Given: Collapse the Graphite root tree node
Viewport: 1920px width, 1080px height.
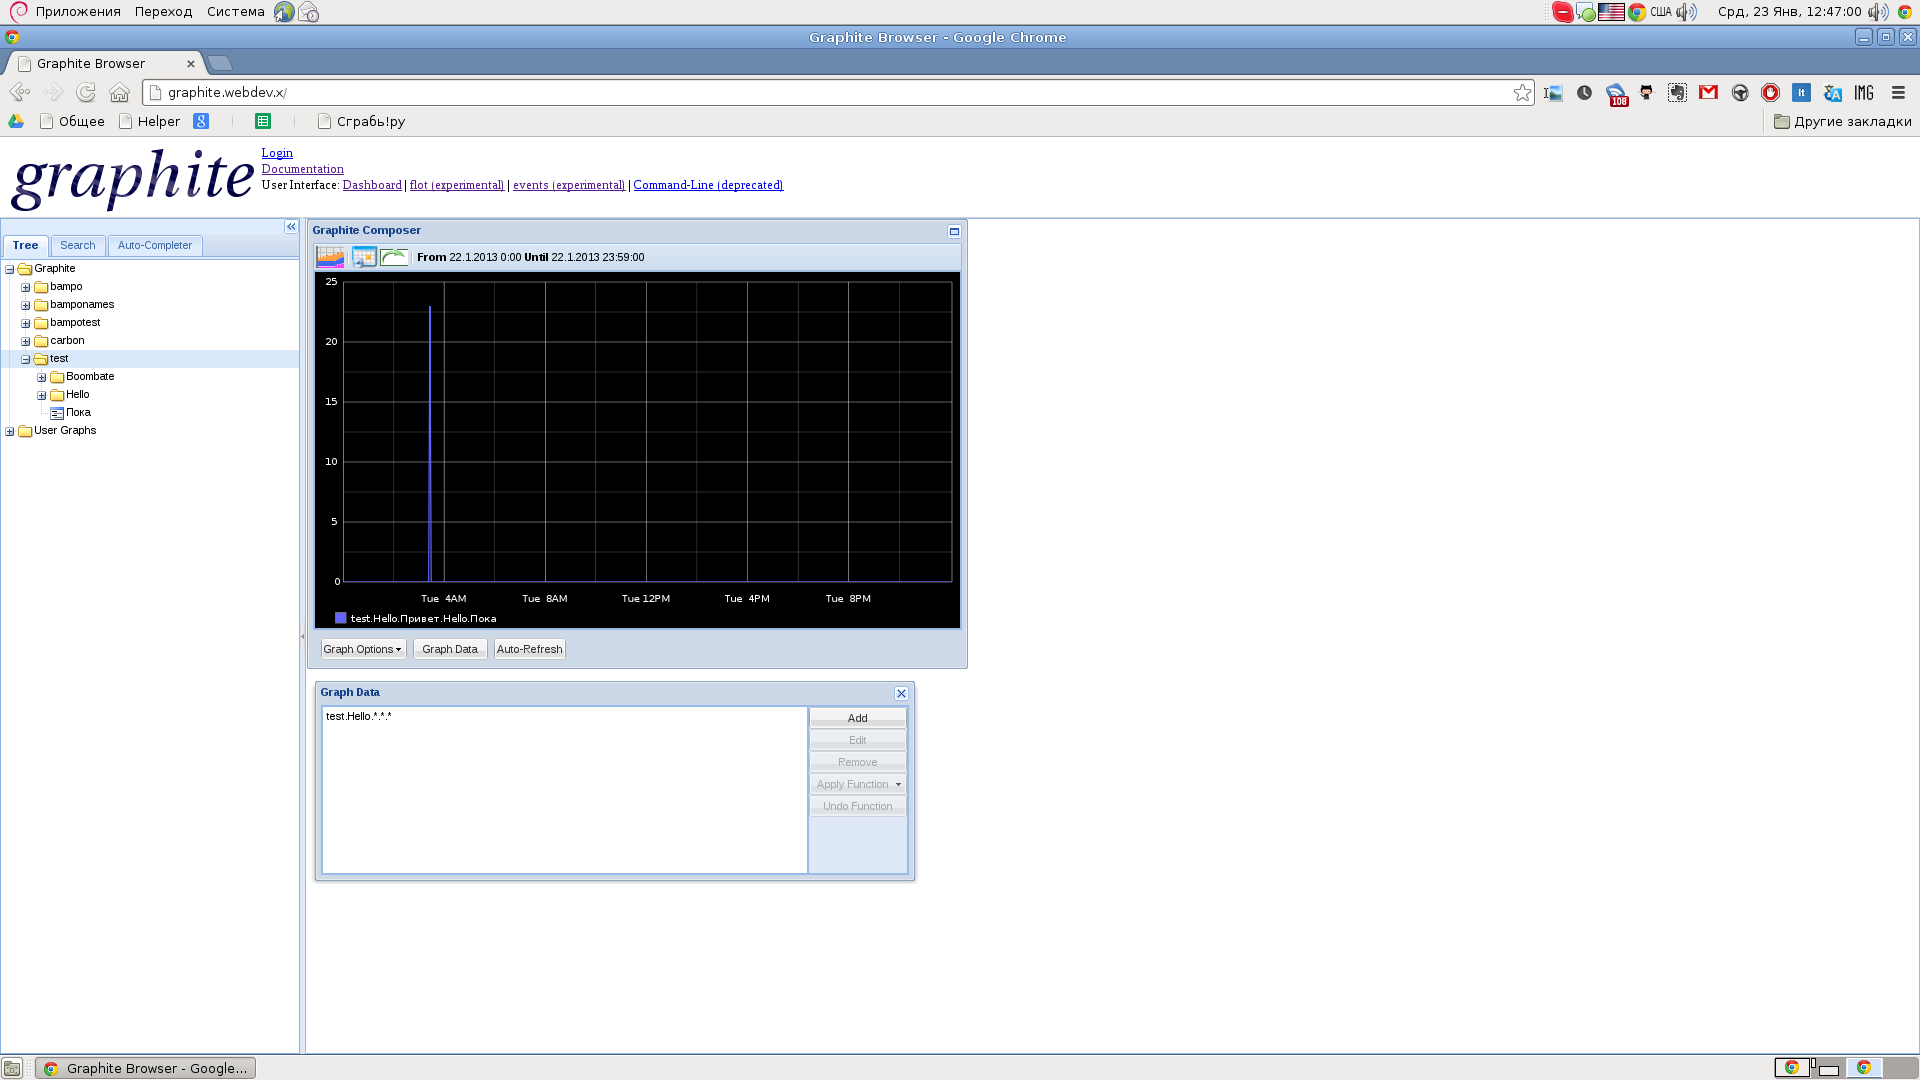Looking at the screenshot, I should [10, 269].
